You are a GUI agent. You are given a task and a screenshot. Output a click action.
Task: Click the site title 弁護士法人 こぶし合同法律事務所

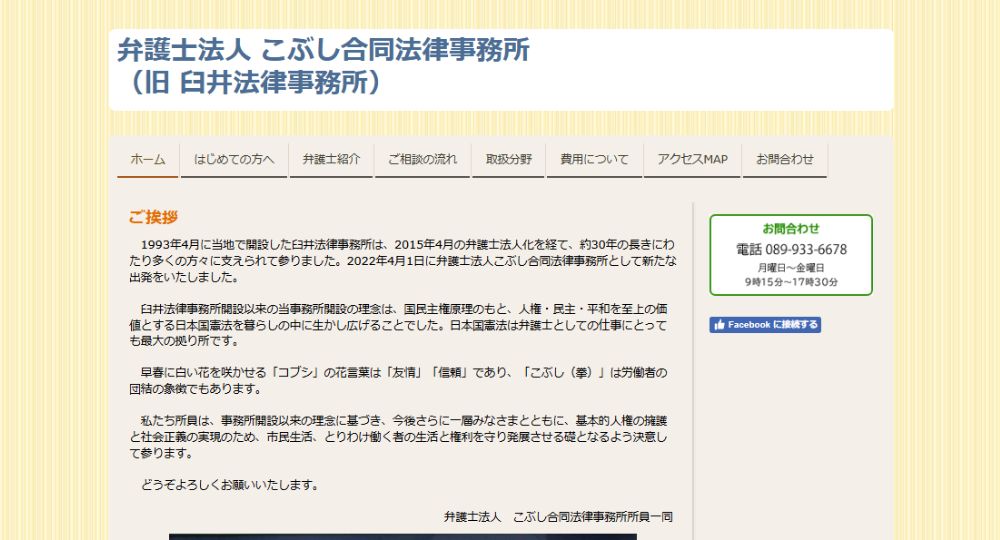coord(323,50)
